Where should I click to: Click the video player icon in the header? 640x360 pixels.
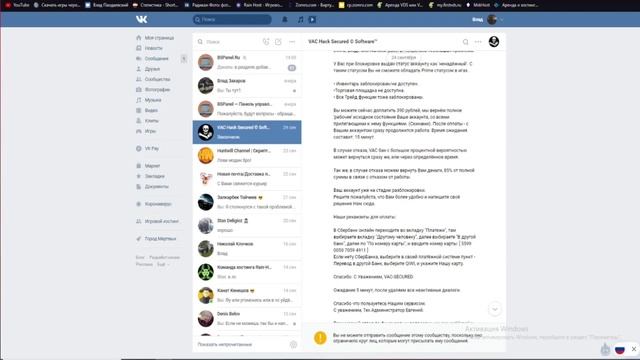312,19
